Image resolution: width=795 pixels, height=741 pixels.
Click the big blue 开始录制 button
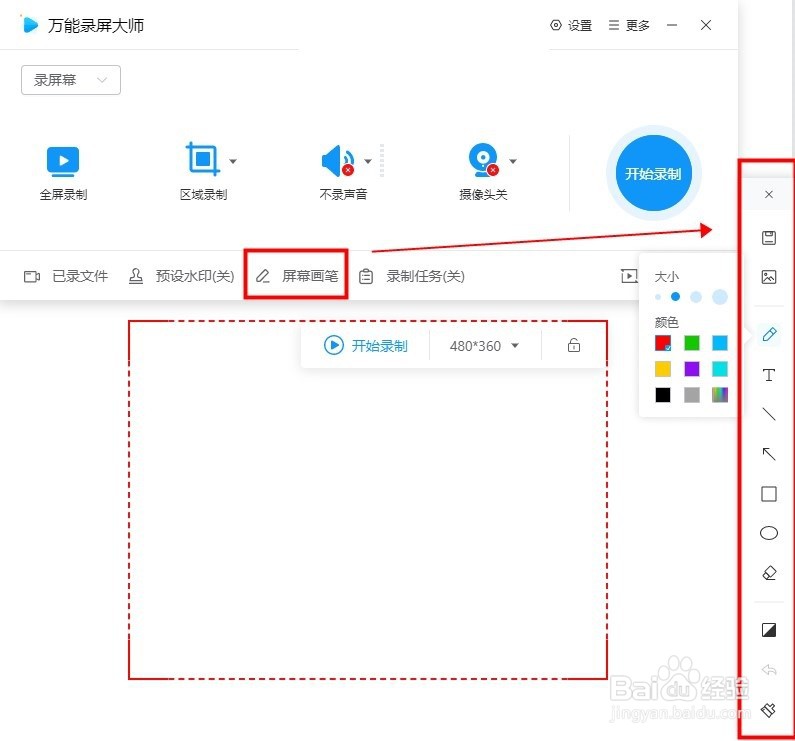click(x=654, y=173)
